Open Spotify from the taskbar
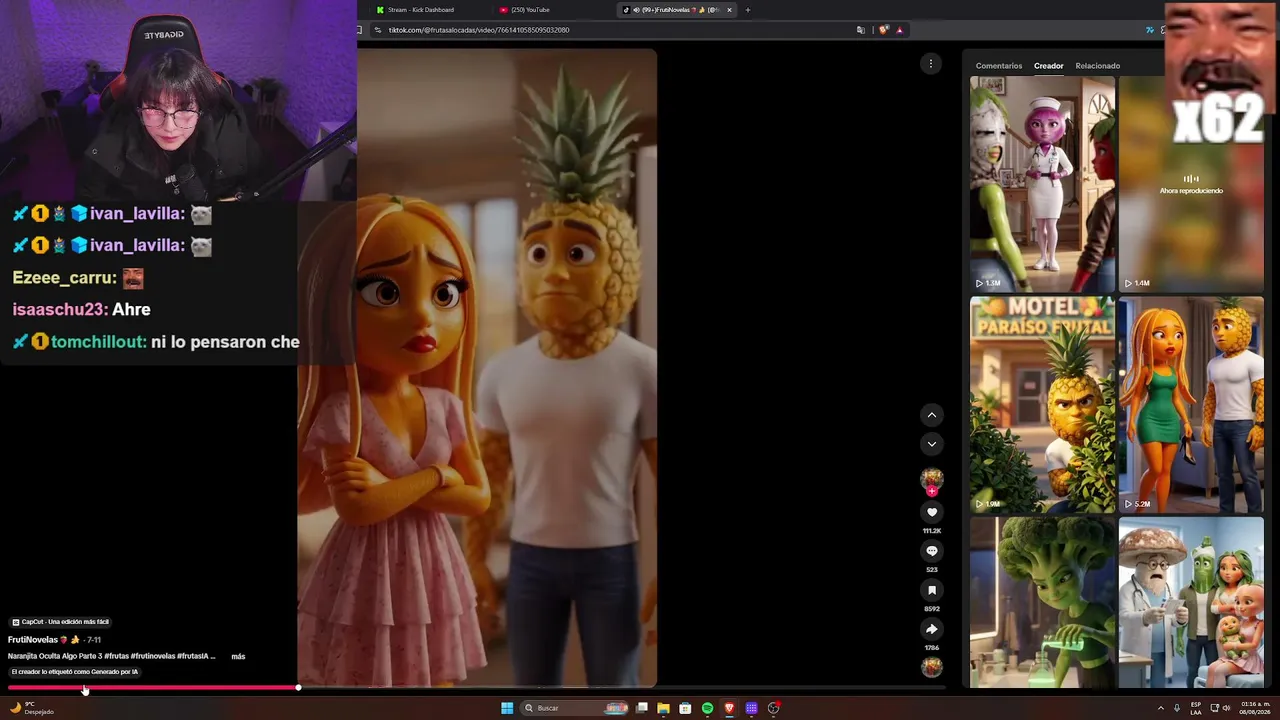1280x720 pixels. [707, 708]
